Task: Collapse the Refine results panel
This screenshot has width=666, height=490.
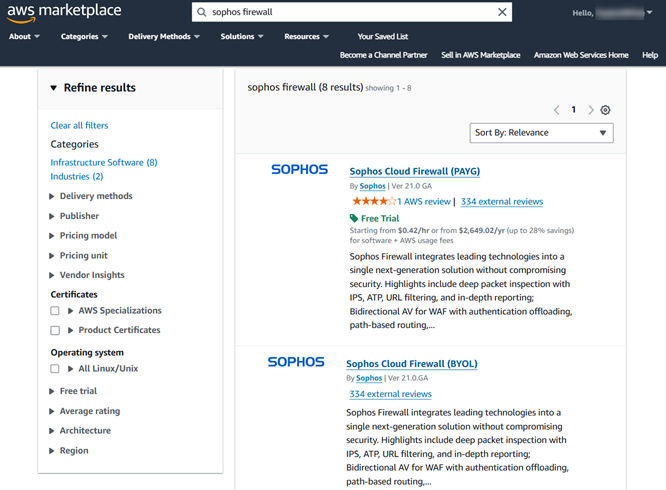Action: (54, 88)
